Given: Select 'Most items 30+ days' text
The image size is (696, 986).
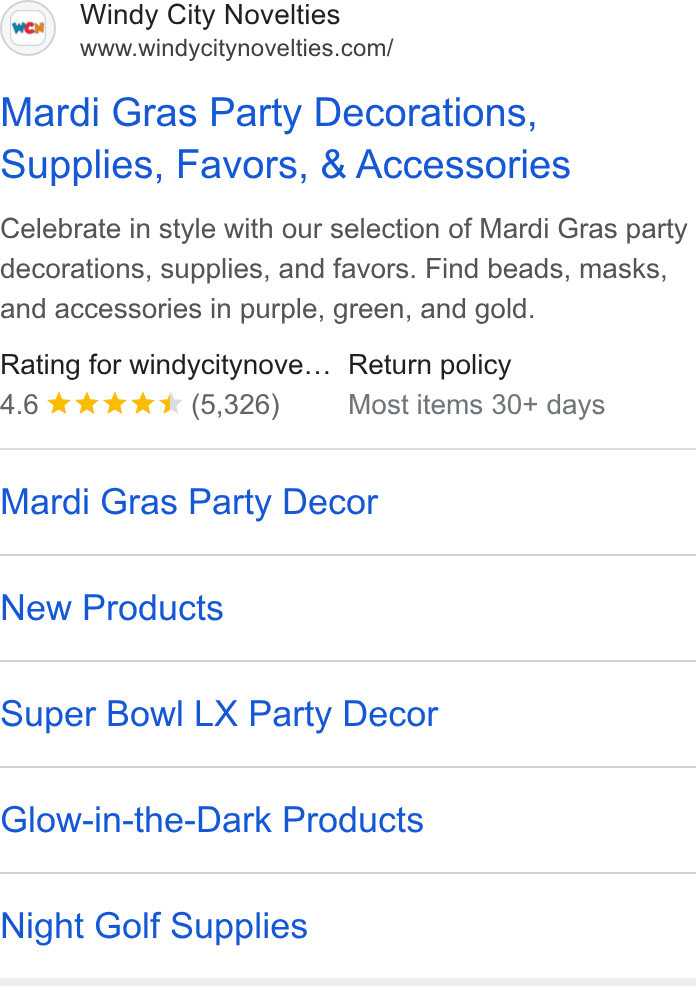Looking at the screenshot, I should 477,404.
